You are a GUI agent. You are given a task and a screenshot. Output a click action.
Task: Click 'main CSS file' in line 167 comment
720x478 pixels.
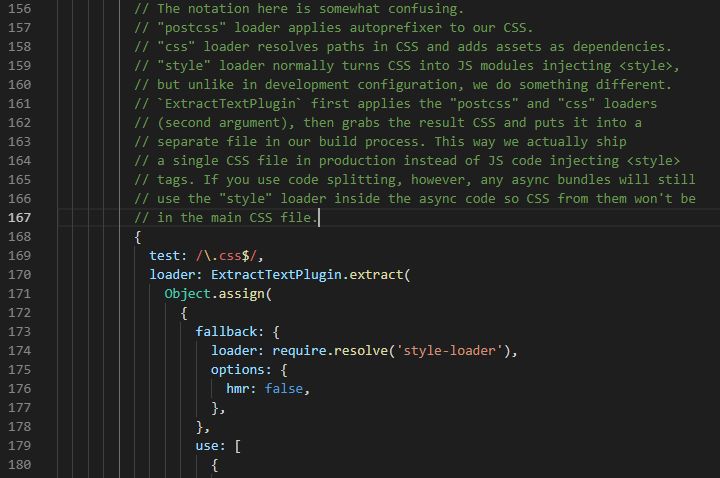pos(260,218)
